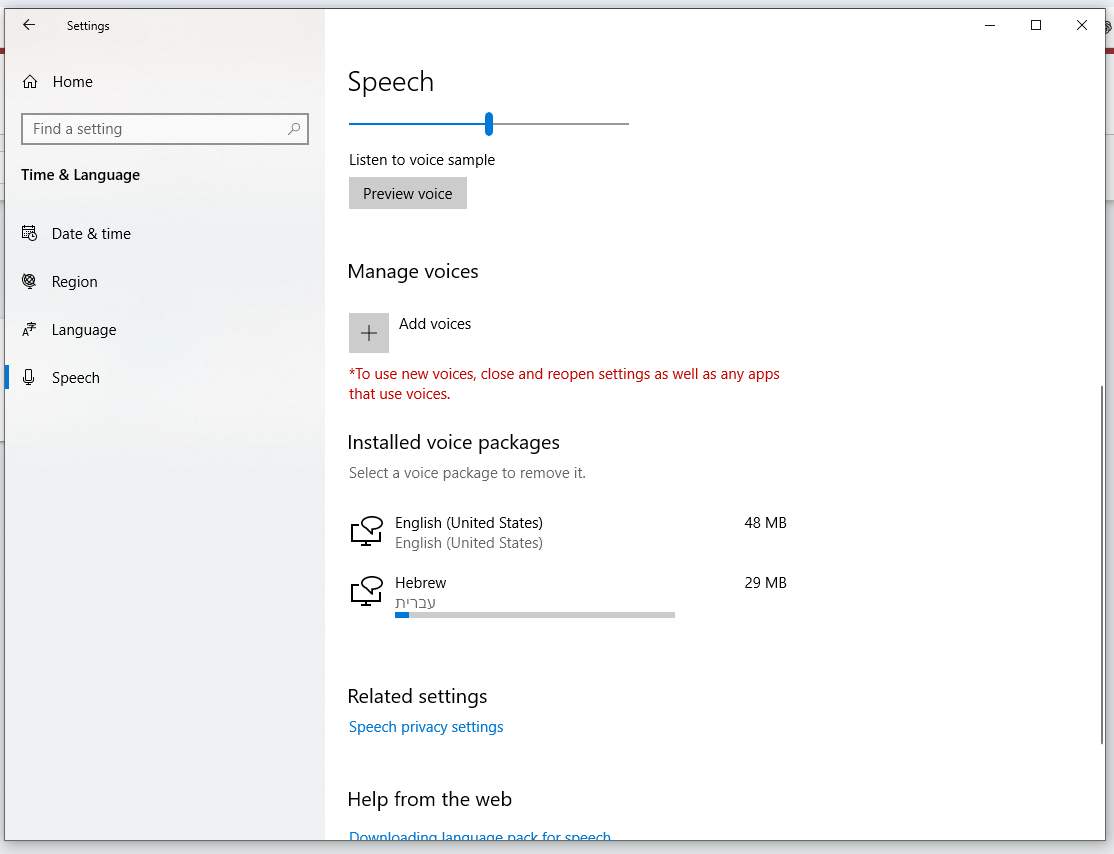Click the plus icon to add voices
This screenshot has height=854, width=1114.
[x=369, y=333]
